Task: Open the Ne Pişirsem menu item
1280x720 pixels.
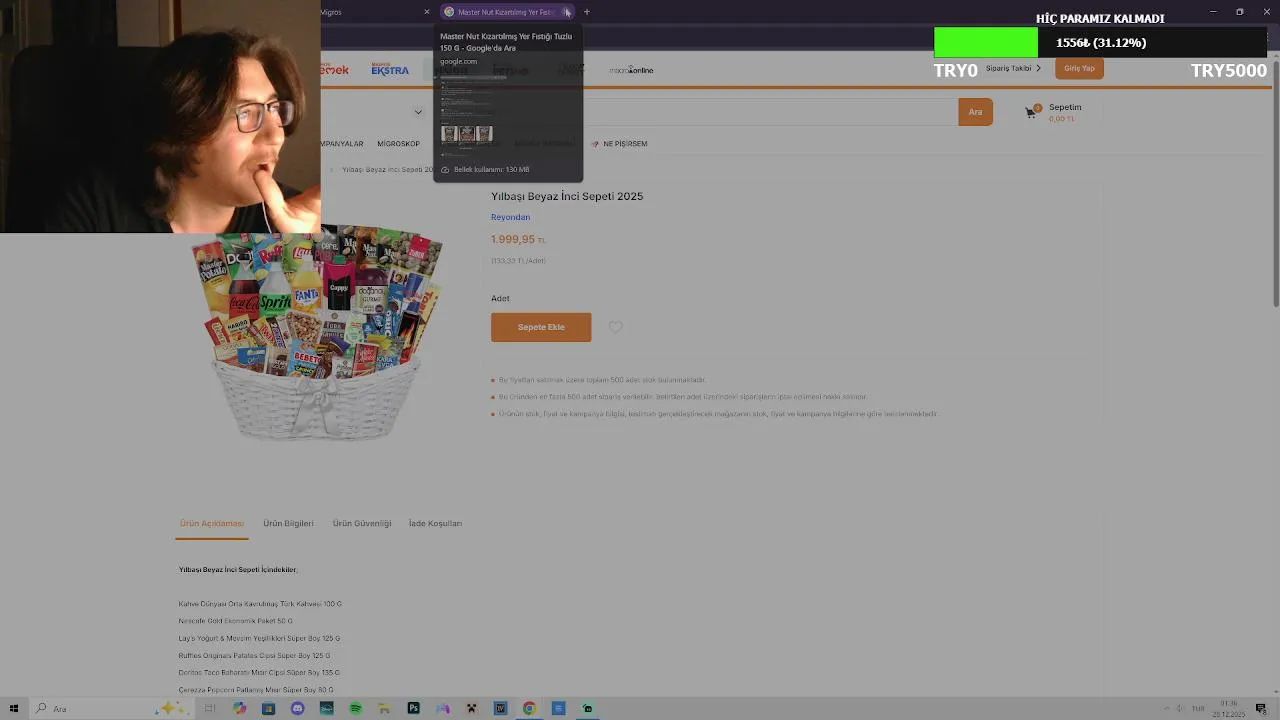Action: (x=619, y=144)
